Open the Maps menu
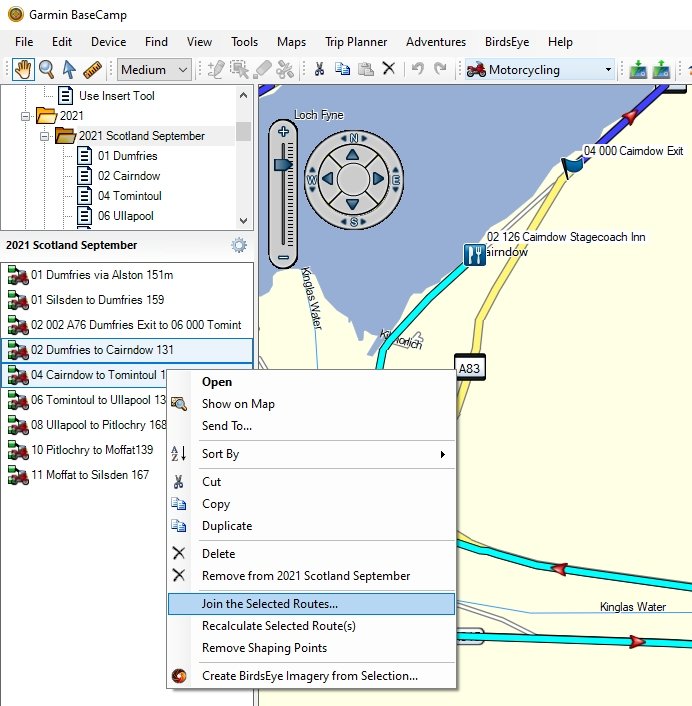This screenshot has height=706, width=692. (x=291, y=42)
